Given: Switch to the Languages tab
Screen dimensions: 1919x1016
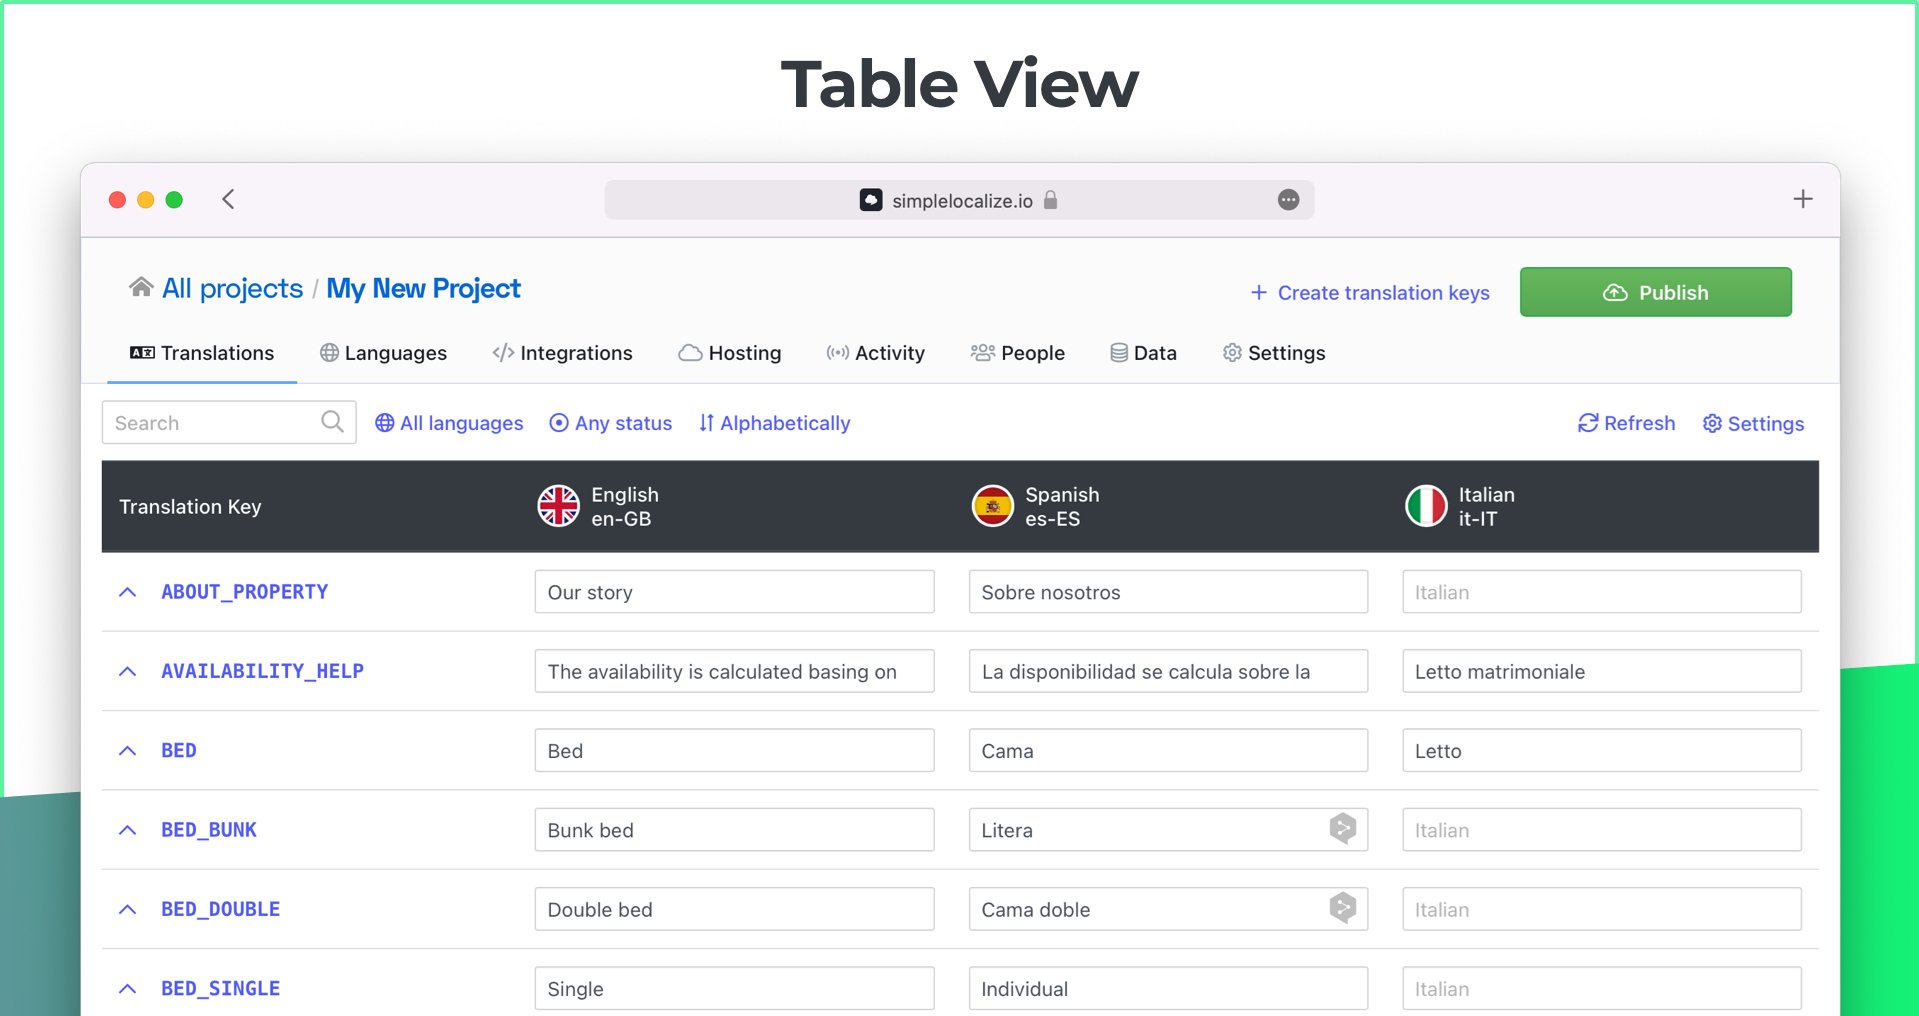Looking at the screenshot, I should (383, 353).
